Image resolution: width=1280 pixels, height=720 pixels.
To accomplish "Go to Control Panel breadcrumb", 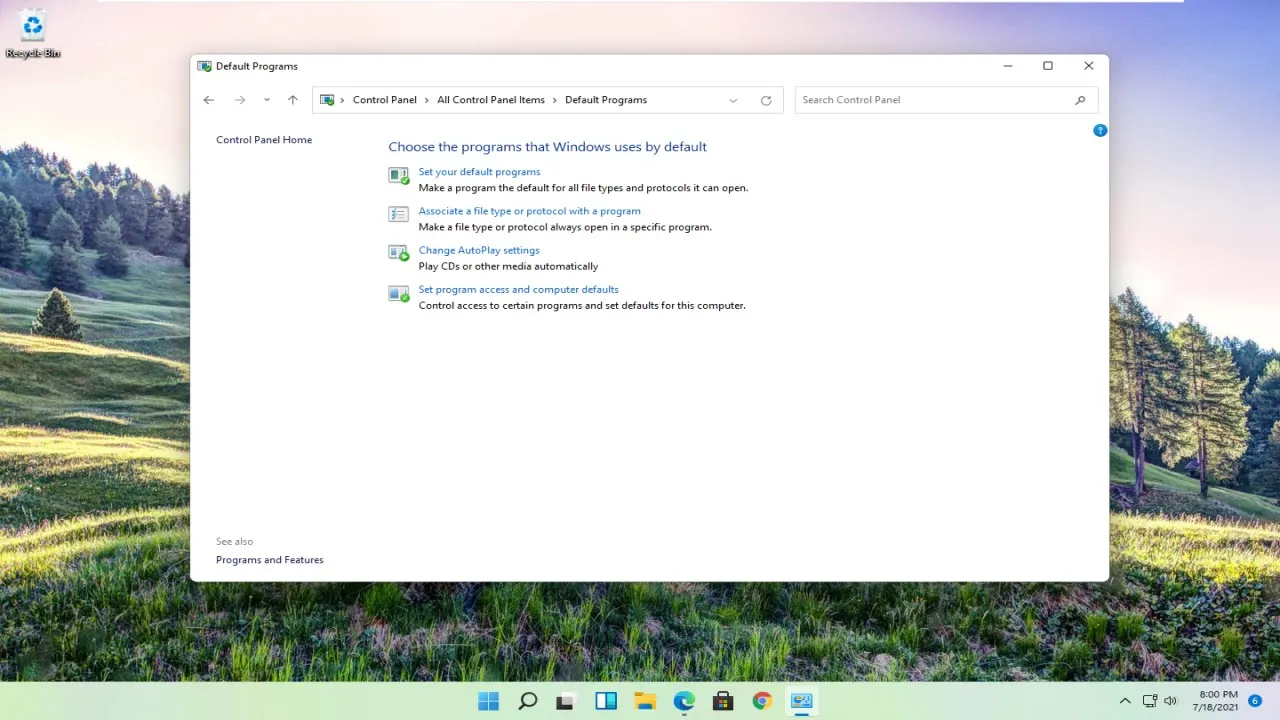I will pos(385,100).
